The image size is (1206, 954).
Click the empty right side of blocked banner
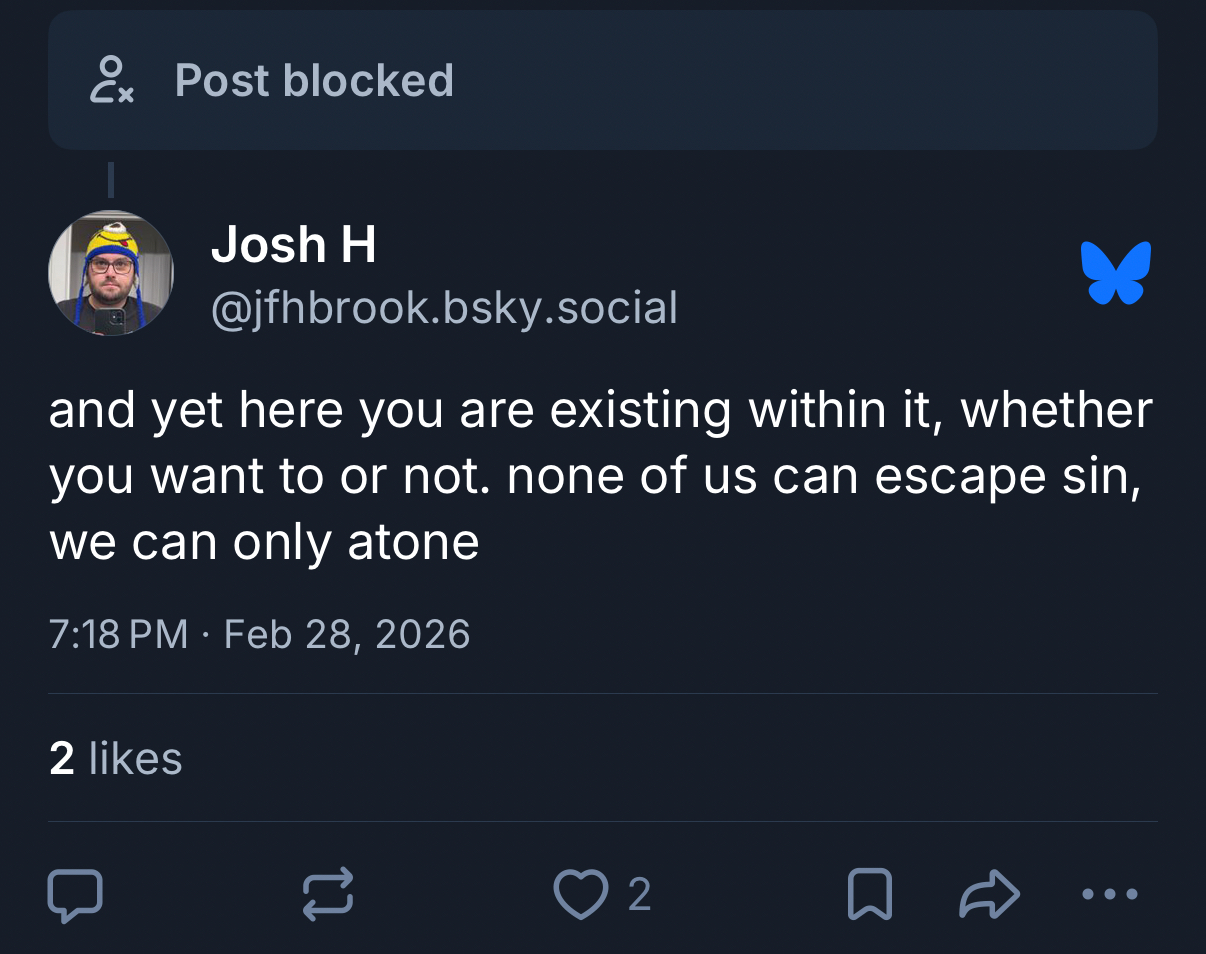(850, 80)
